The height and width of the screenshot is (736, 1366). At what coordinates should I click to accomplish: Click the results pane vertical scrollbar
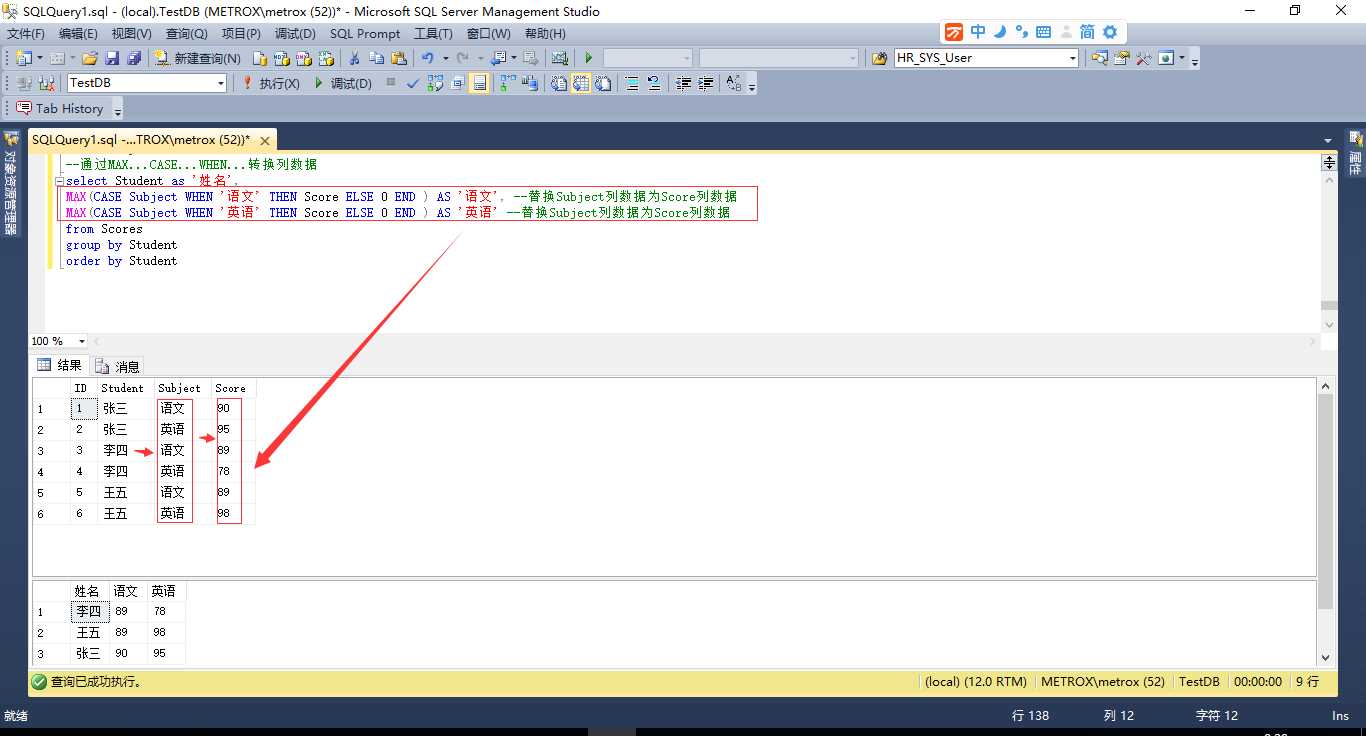point(1326,520)
